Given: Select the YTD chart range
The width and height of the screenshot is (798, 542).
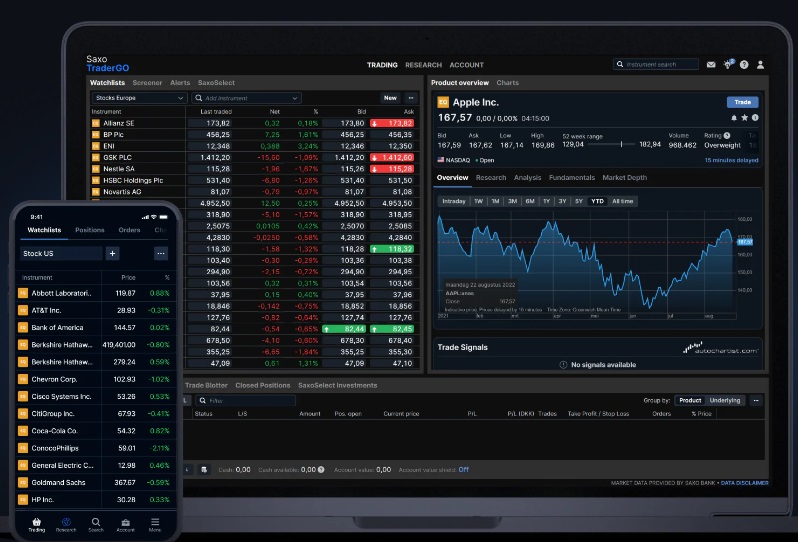Looking at the screenshot, I should (x=597, y=201).
